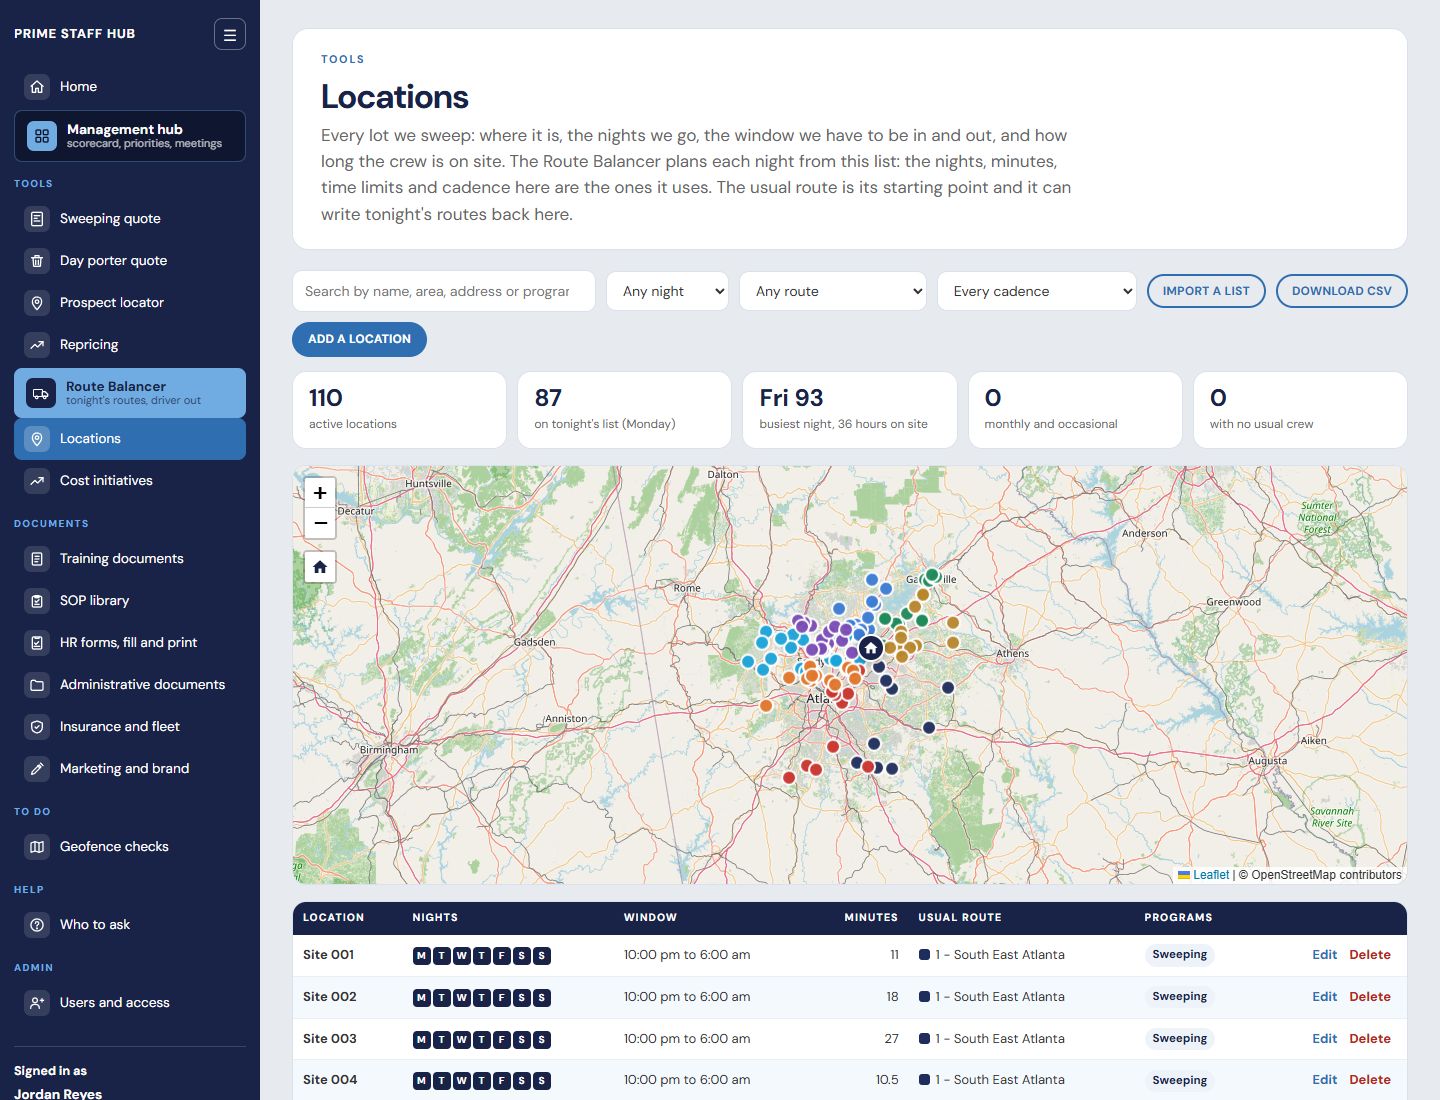This screenshot has height=1100, width=1440.
Task: Click the SOP library icon
Action: click(x=37, y=601)
